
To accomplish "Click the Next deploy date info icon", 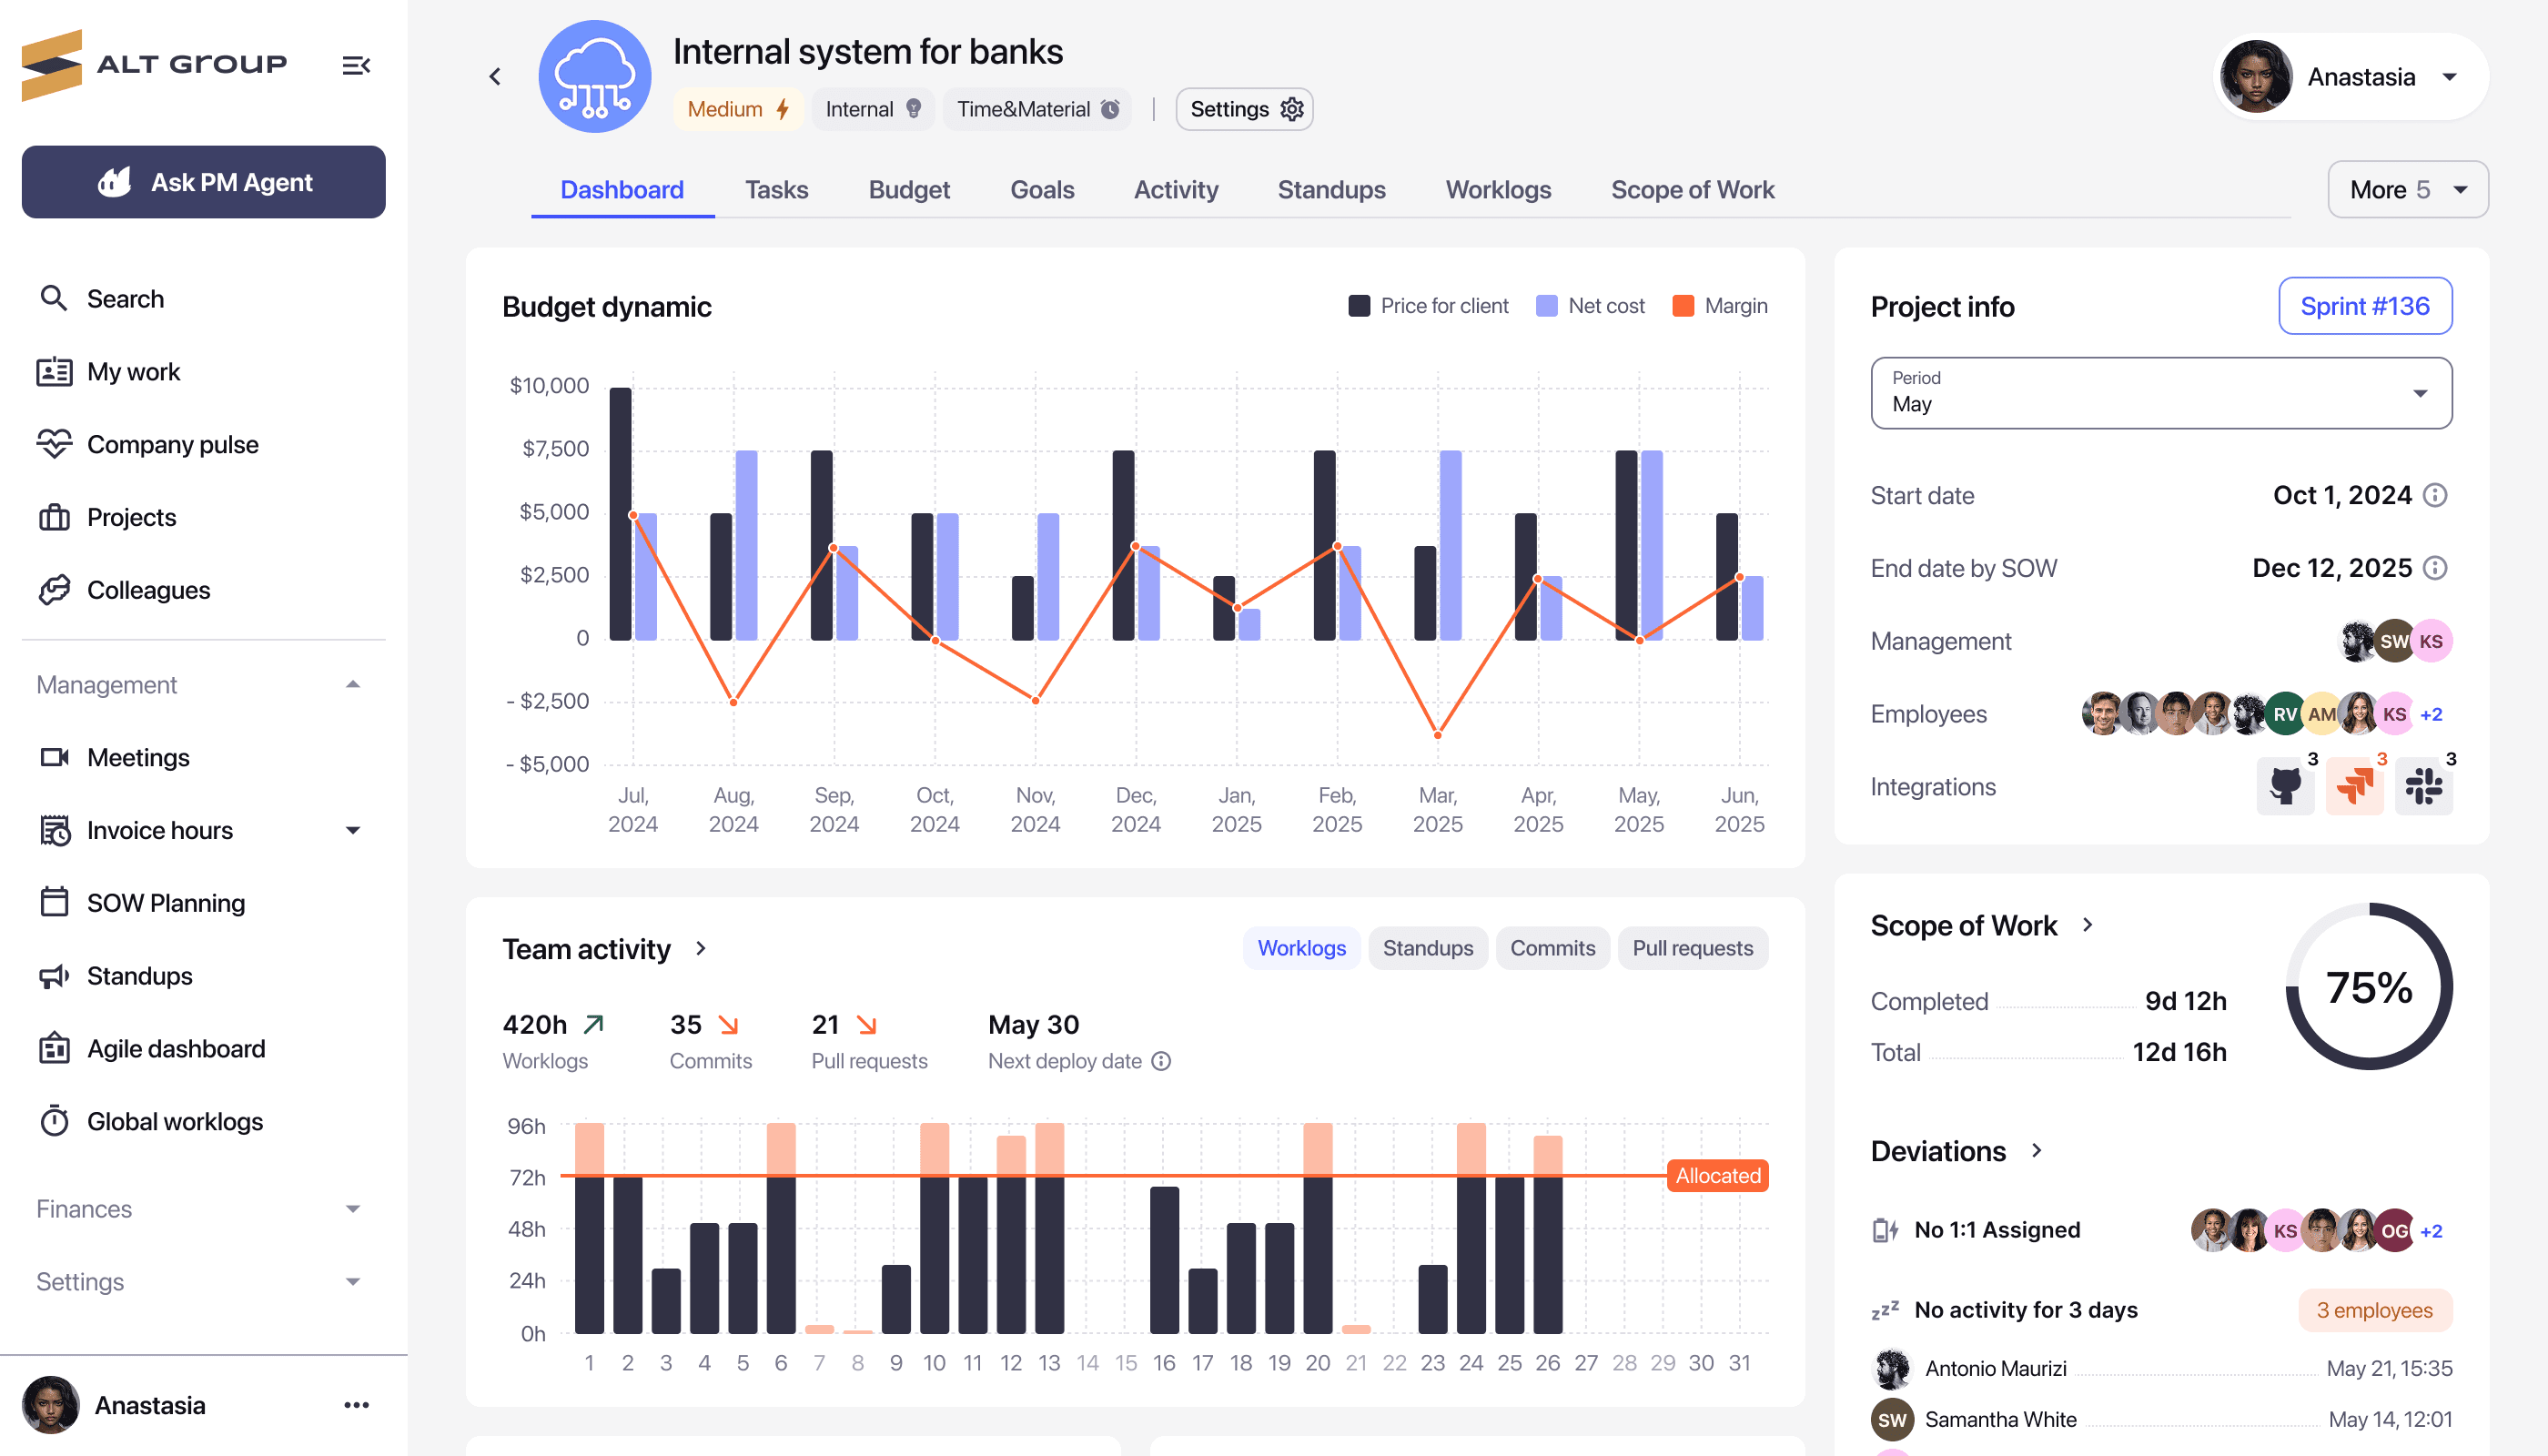I will pyautogui.click(x=1161, y=1061).
